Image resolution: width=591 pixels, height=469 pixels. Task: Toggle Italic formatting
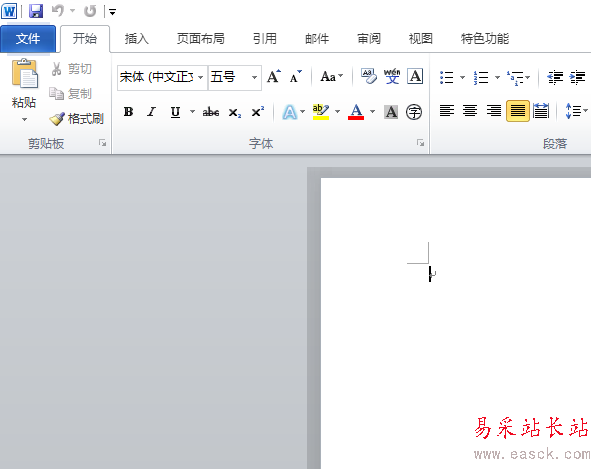(152, 112)
